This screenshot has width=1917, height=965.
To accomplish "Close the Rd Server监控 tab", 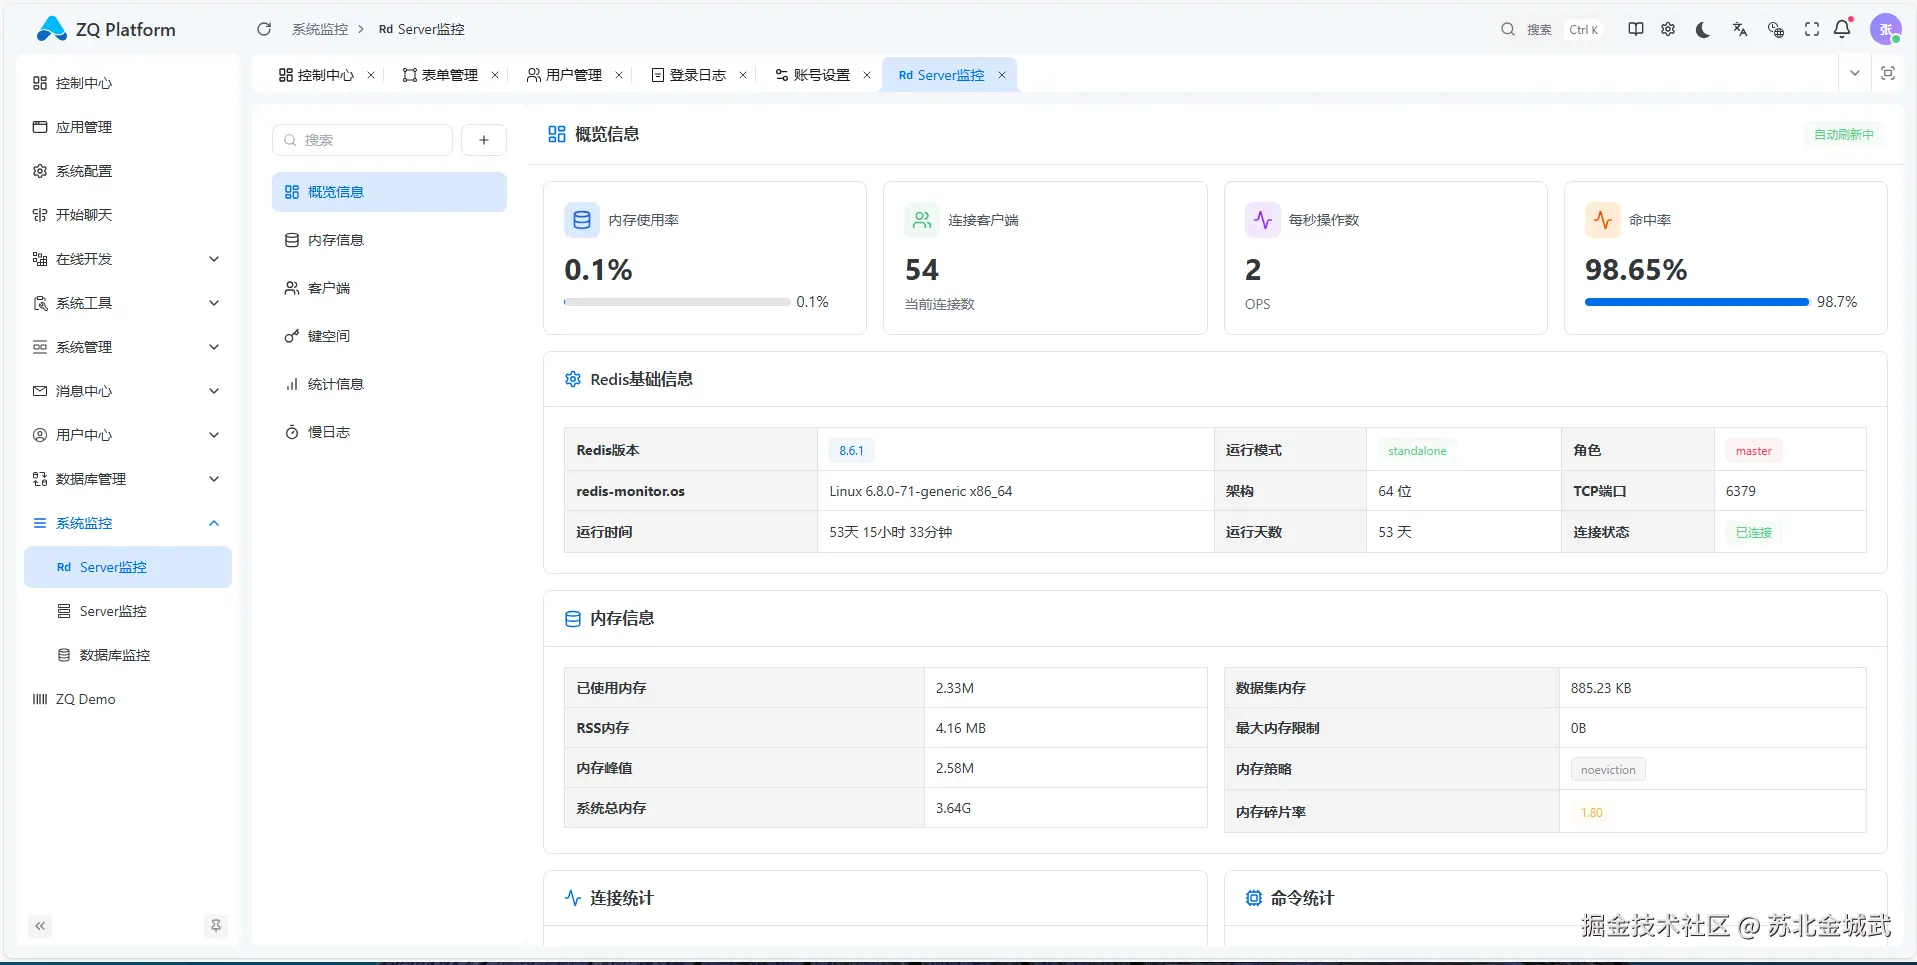I will click(1002, 75).
